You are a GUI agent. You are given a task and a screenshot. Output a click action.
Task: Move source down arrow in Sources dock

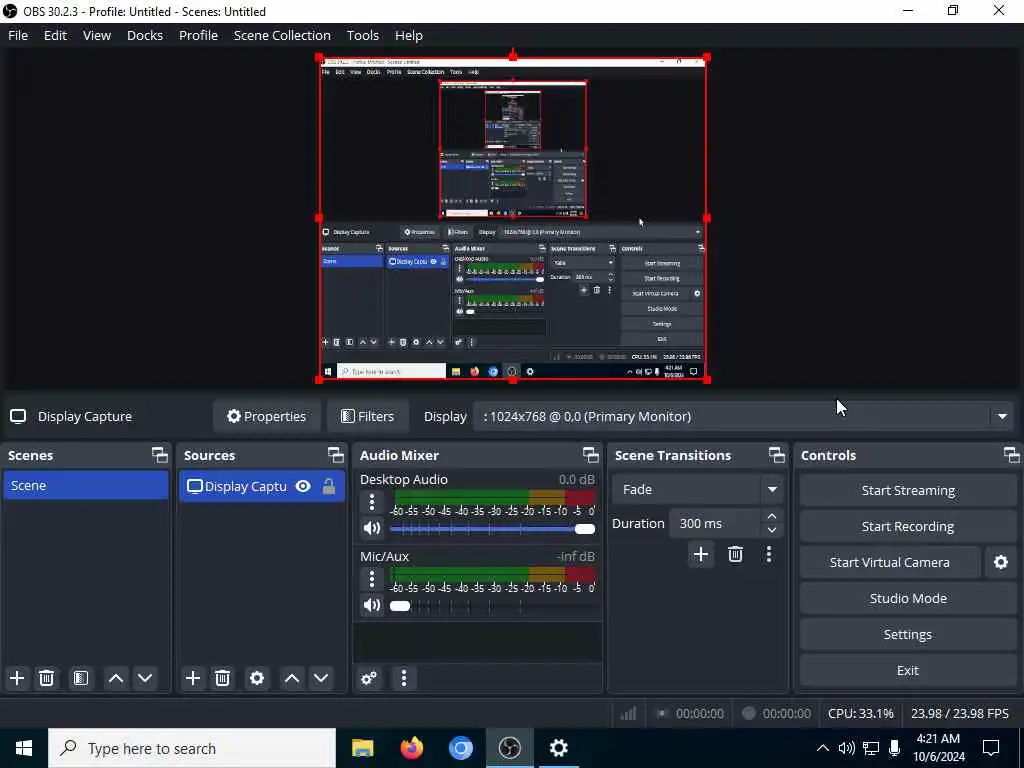click(x=321, y=678)
